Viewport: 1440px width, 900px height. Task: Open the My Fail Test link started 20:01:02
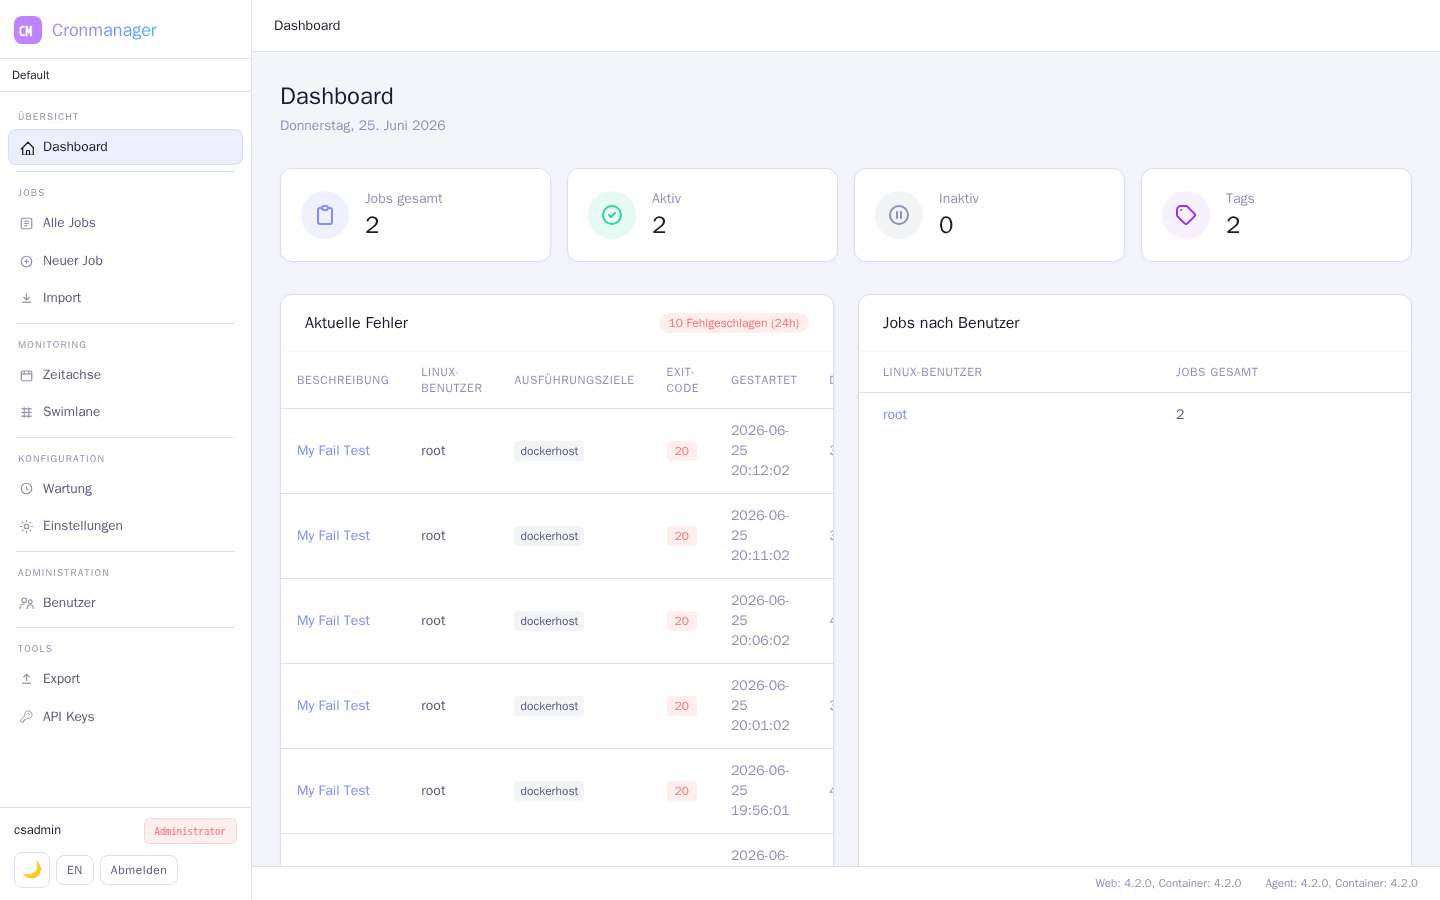333,706
